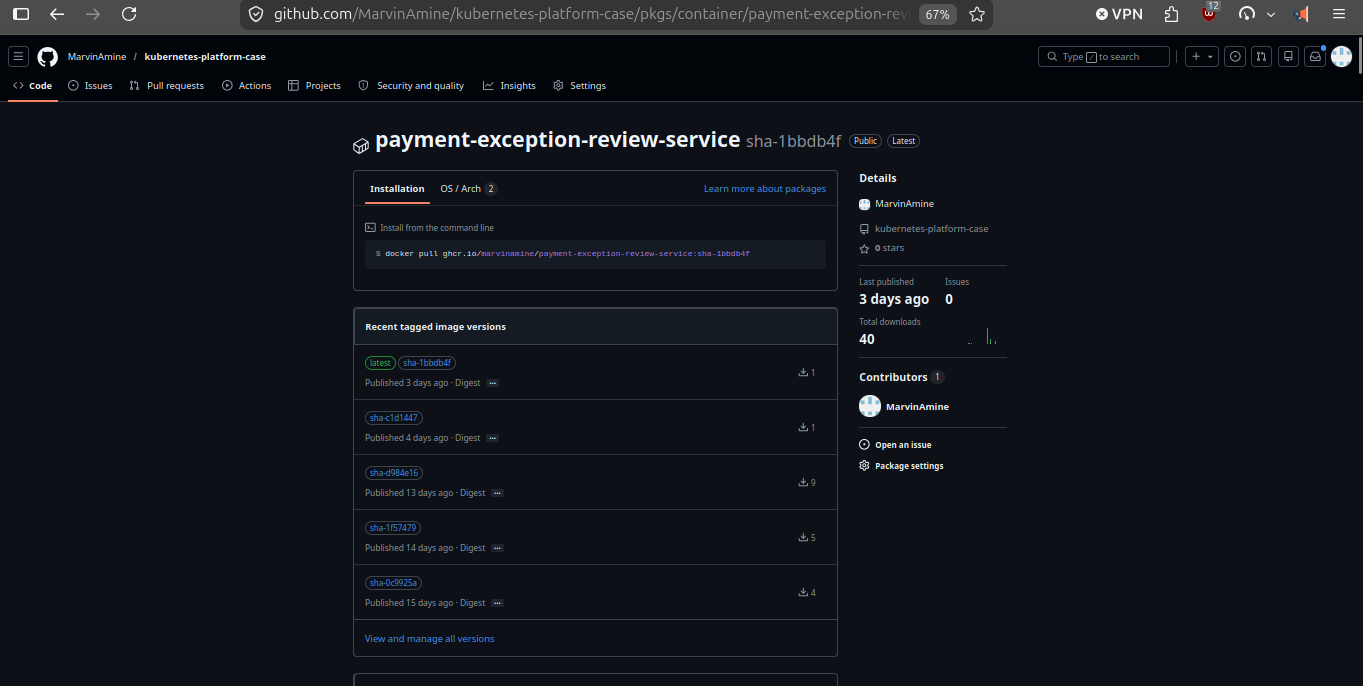Expand Digest ellipsis for sha-1bbdb4f version
Viewport: 1363px width, 686px height.
coord(492,383)
